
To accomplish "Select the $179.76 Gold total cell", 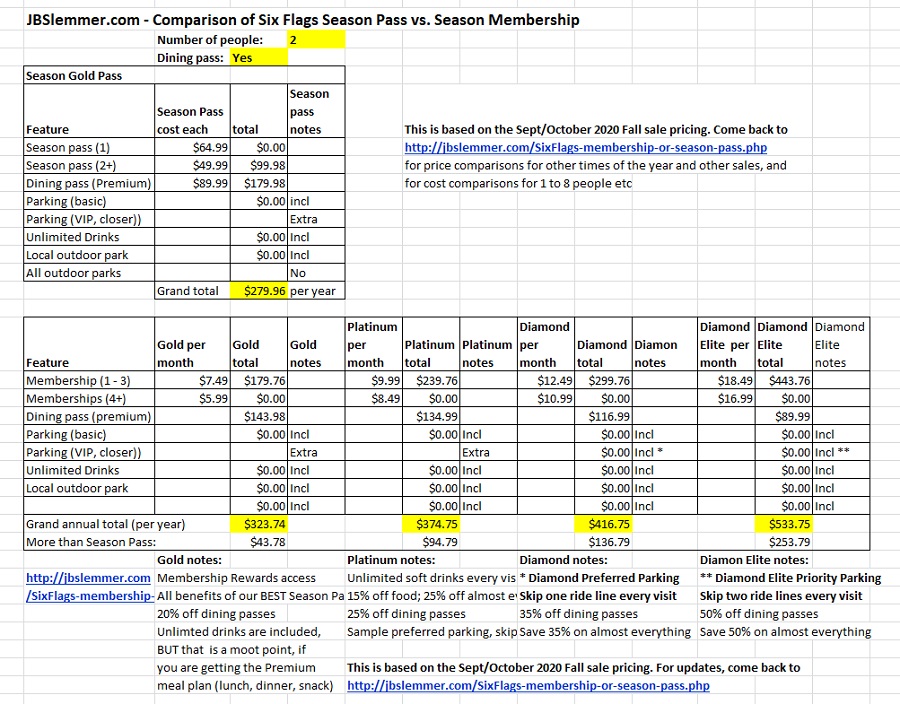I will point(259,380).
